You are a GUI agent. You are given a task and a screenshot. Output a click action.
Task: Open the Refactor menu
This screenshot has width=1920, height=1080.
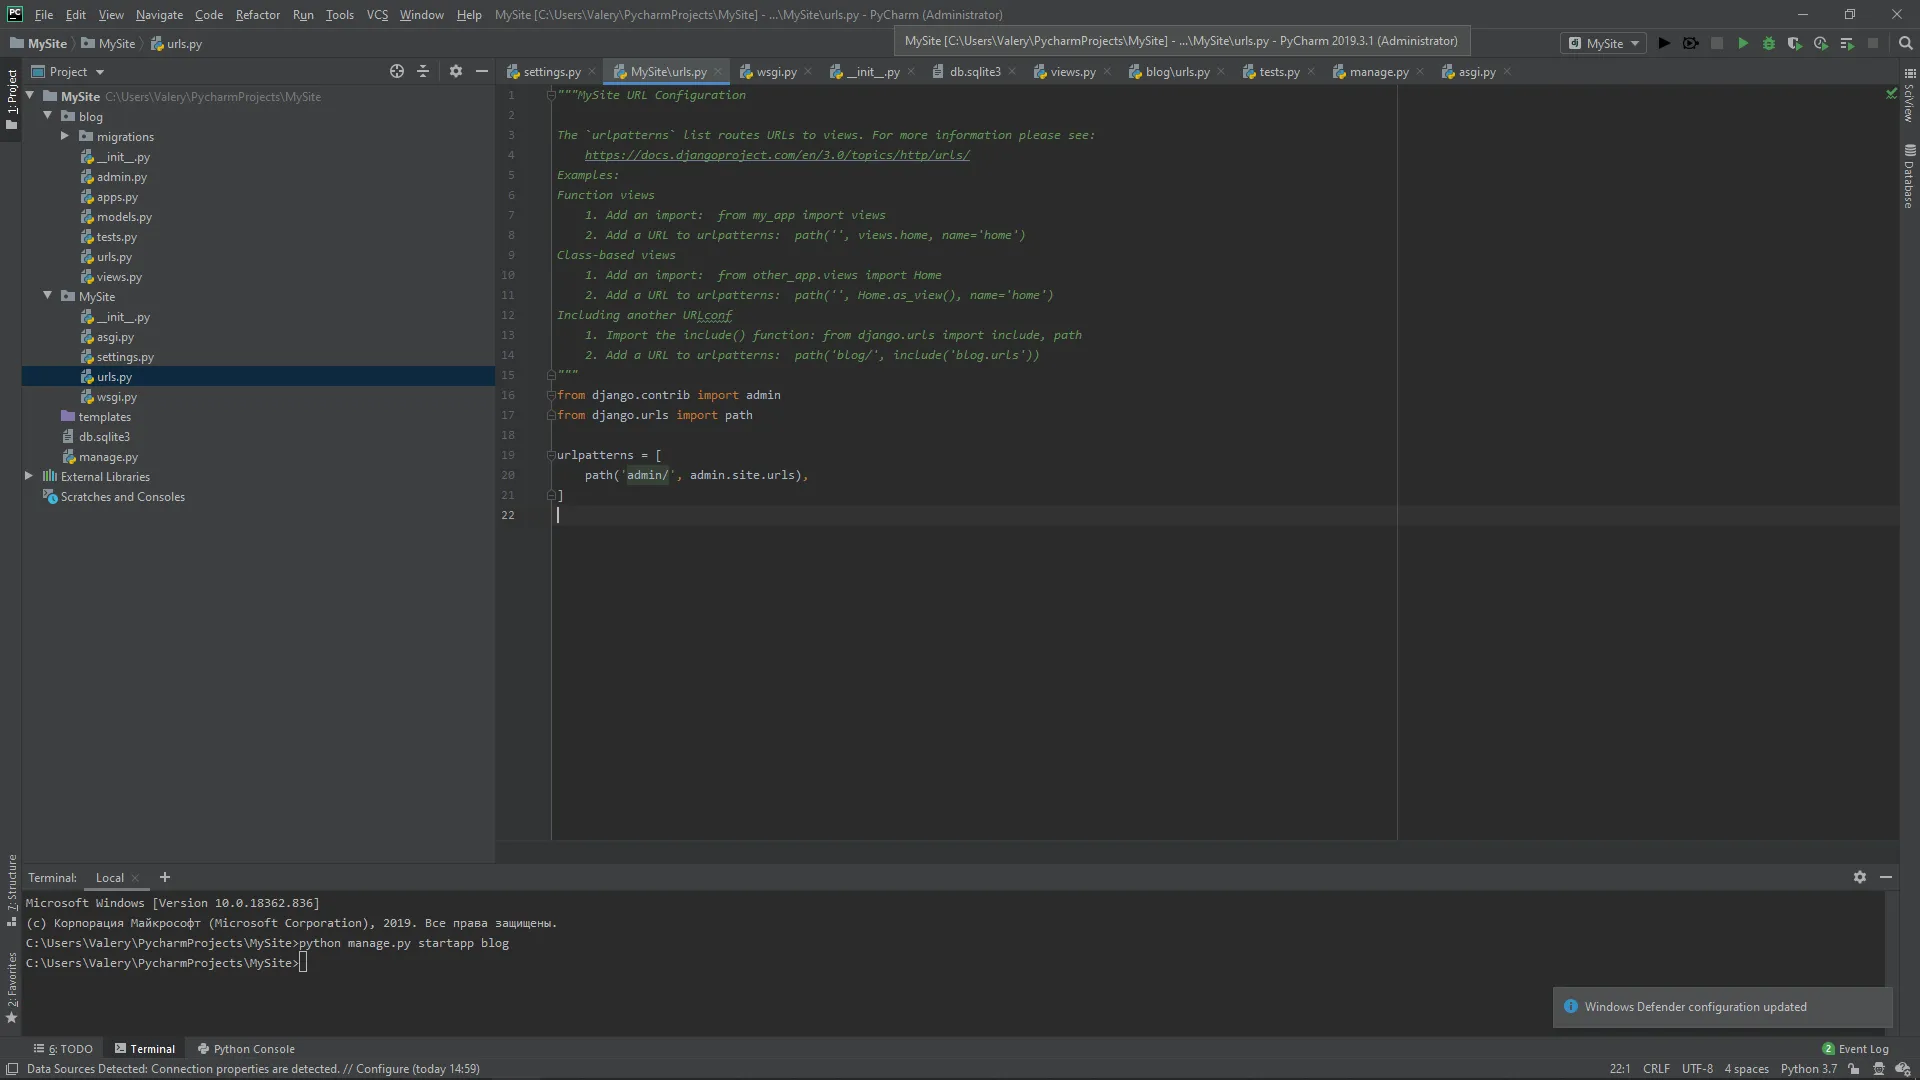pyautogui.click(x=257, y=14)
